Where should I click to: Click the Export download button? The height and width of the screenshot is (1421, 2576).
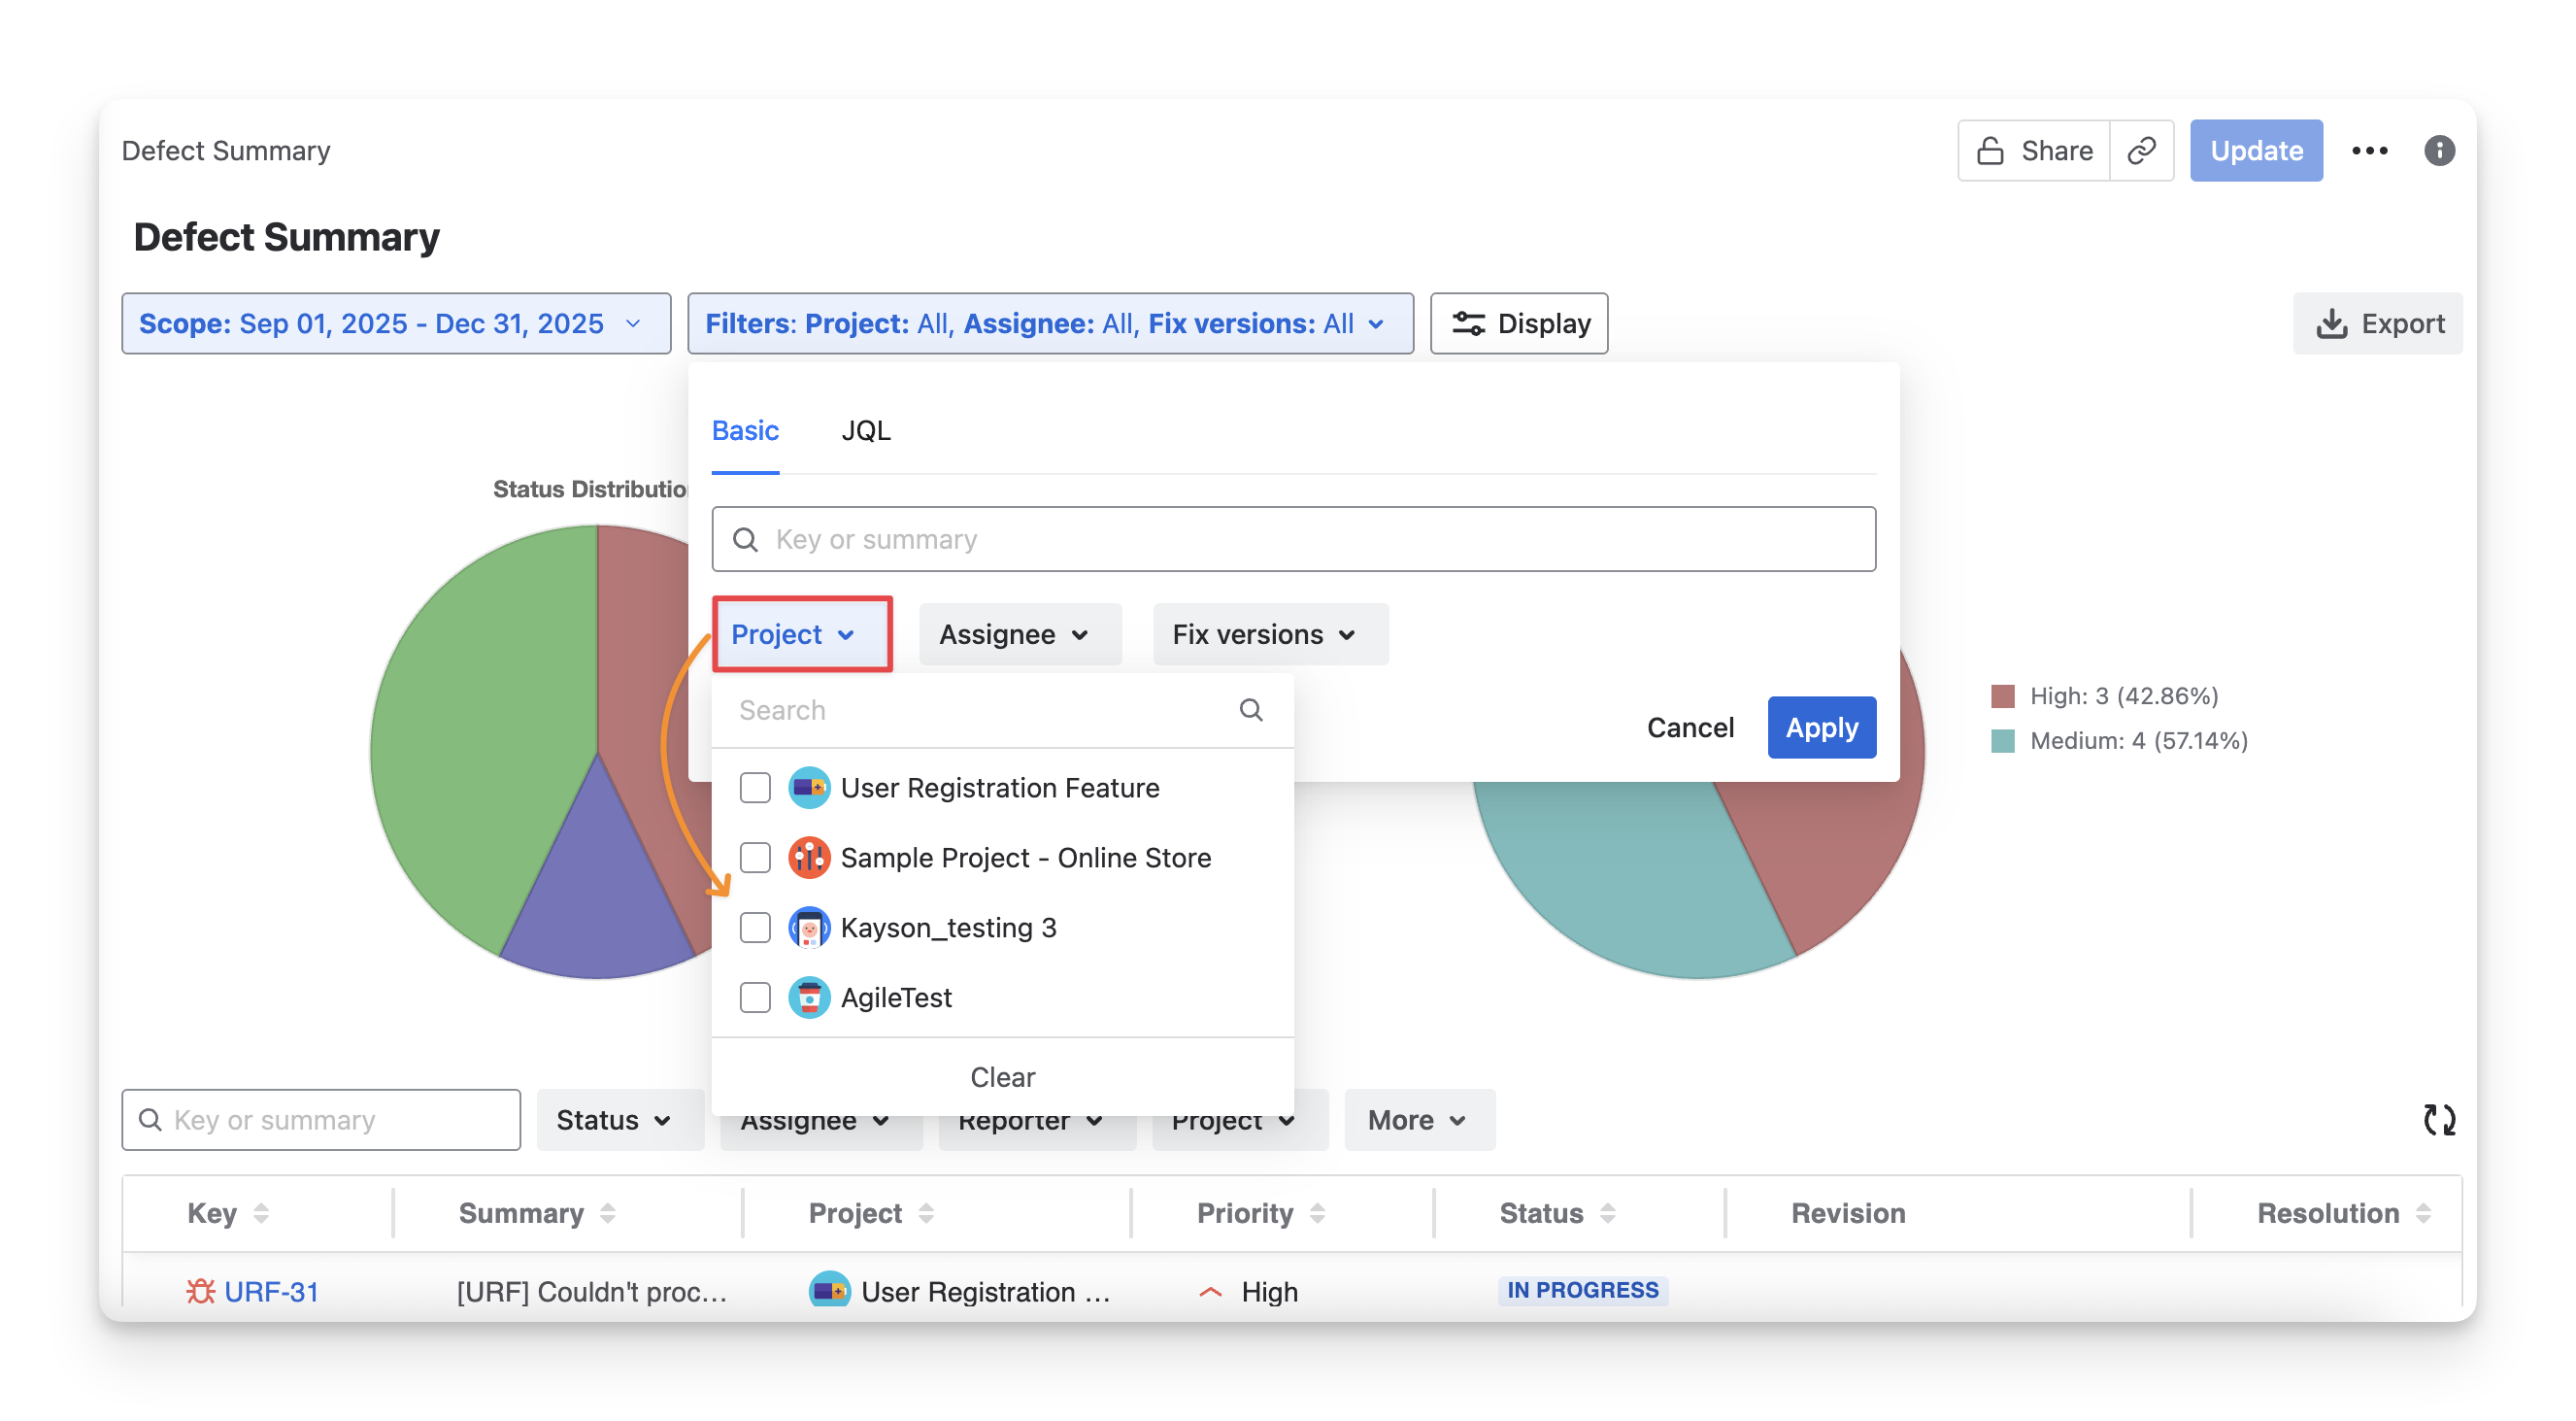pos(2378,323)
